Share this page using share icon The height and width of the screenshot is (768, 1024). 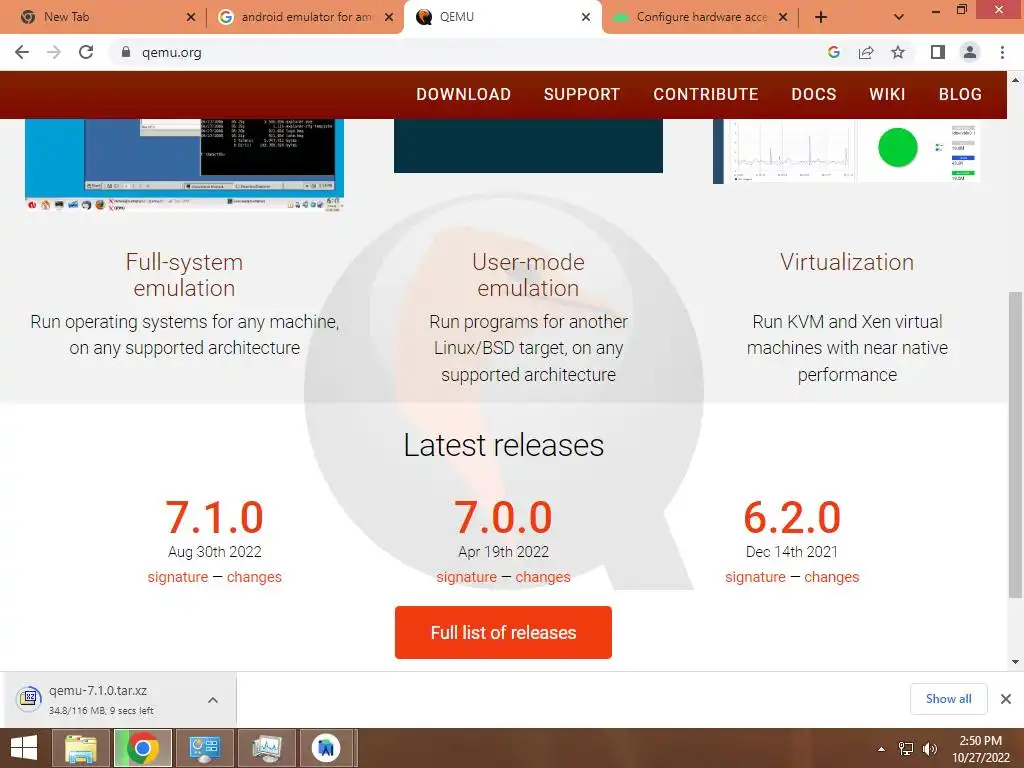(x=866, y=52)
